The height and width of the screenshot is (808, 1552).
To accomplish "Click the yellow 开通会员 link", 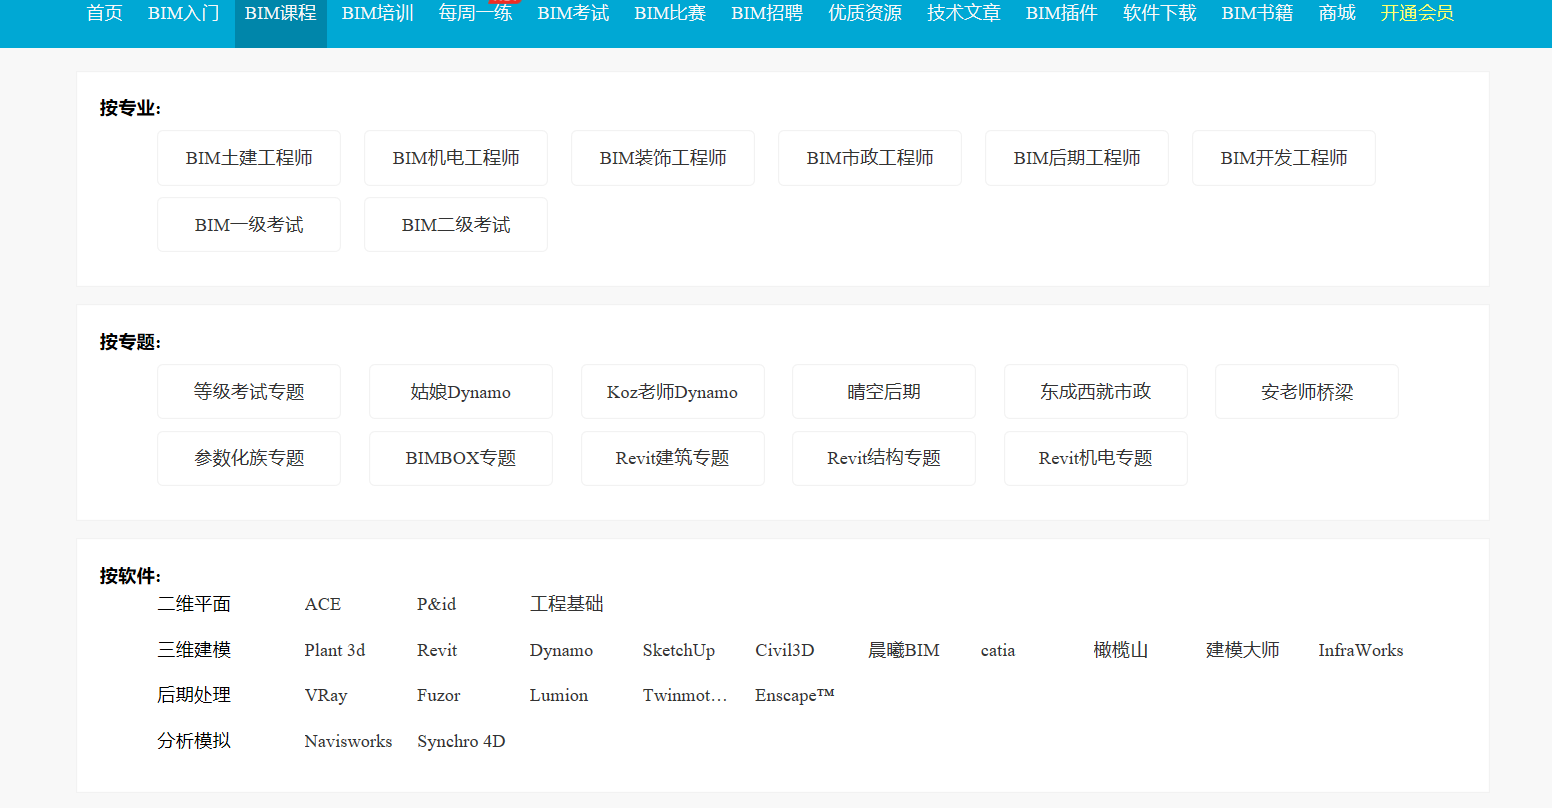I will click(x=1417, y=14).
